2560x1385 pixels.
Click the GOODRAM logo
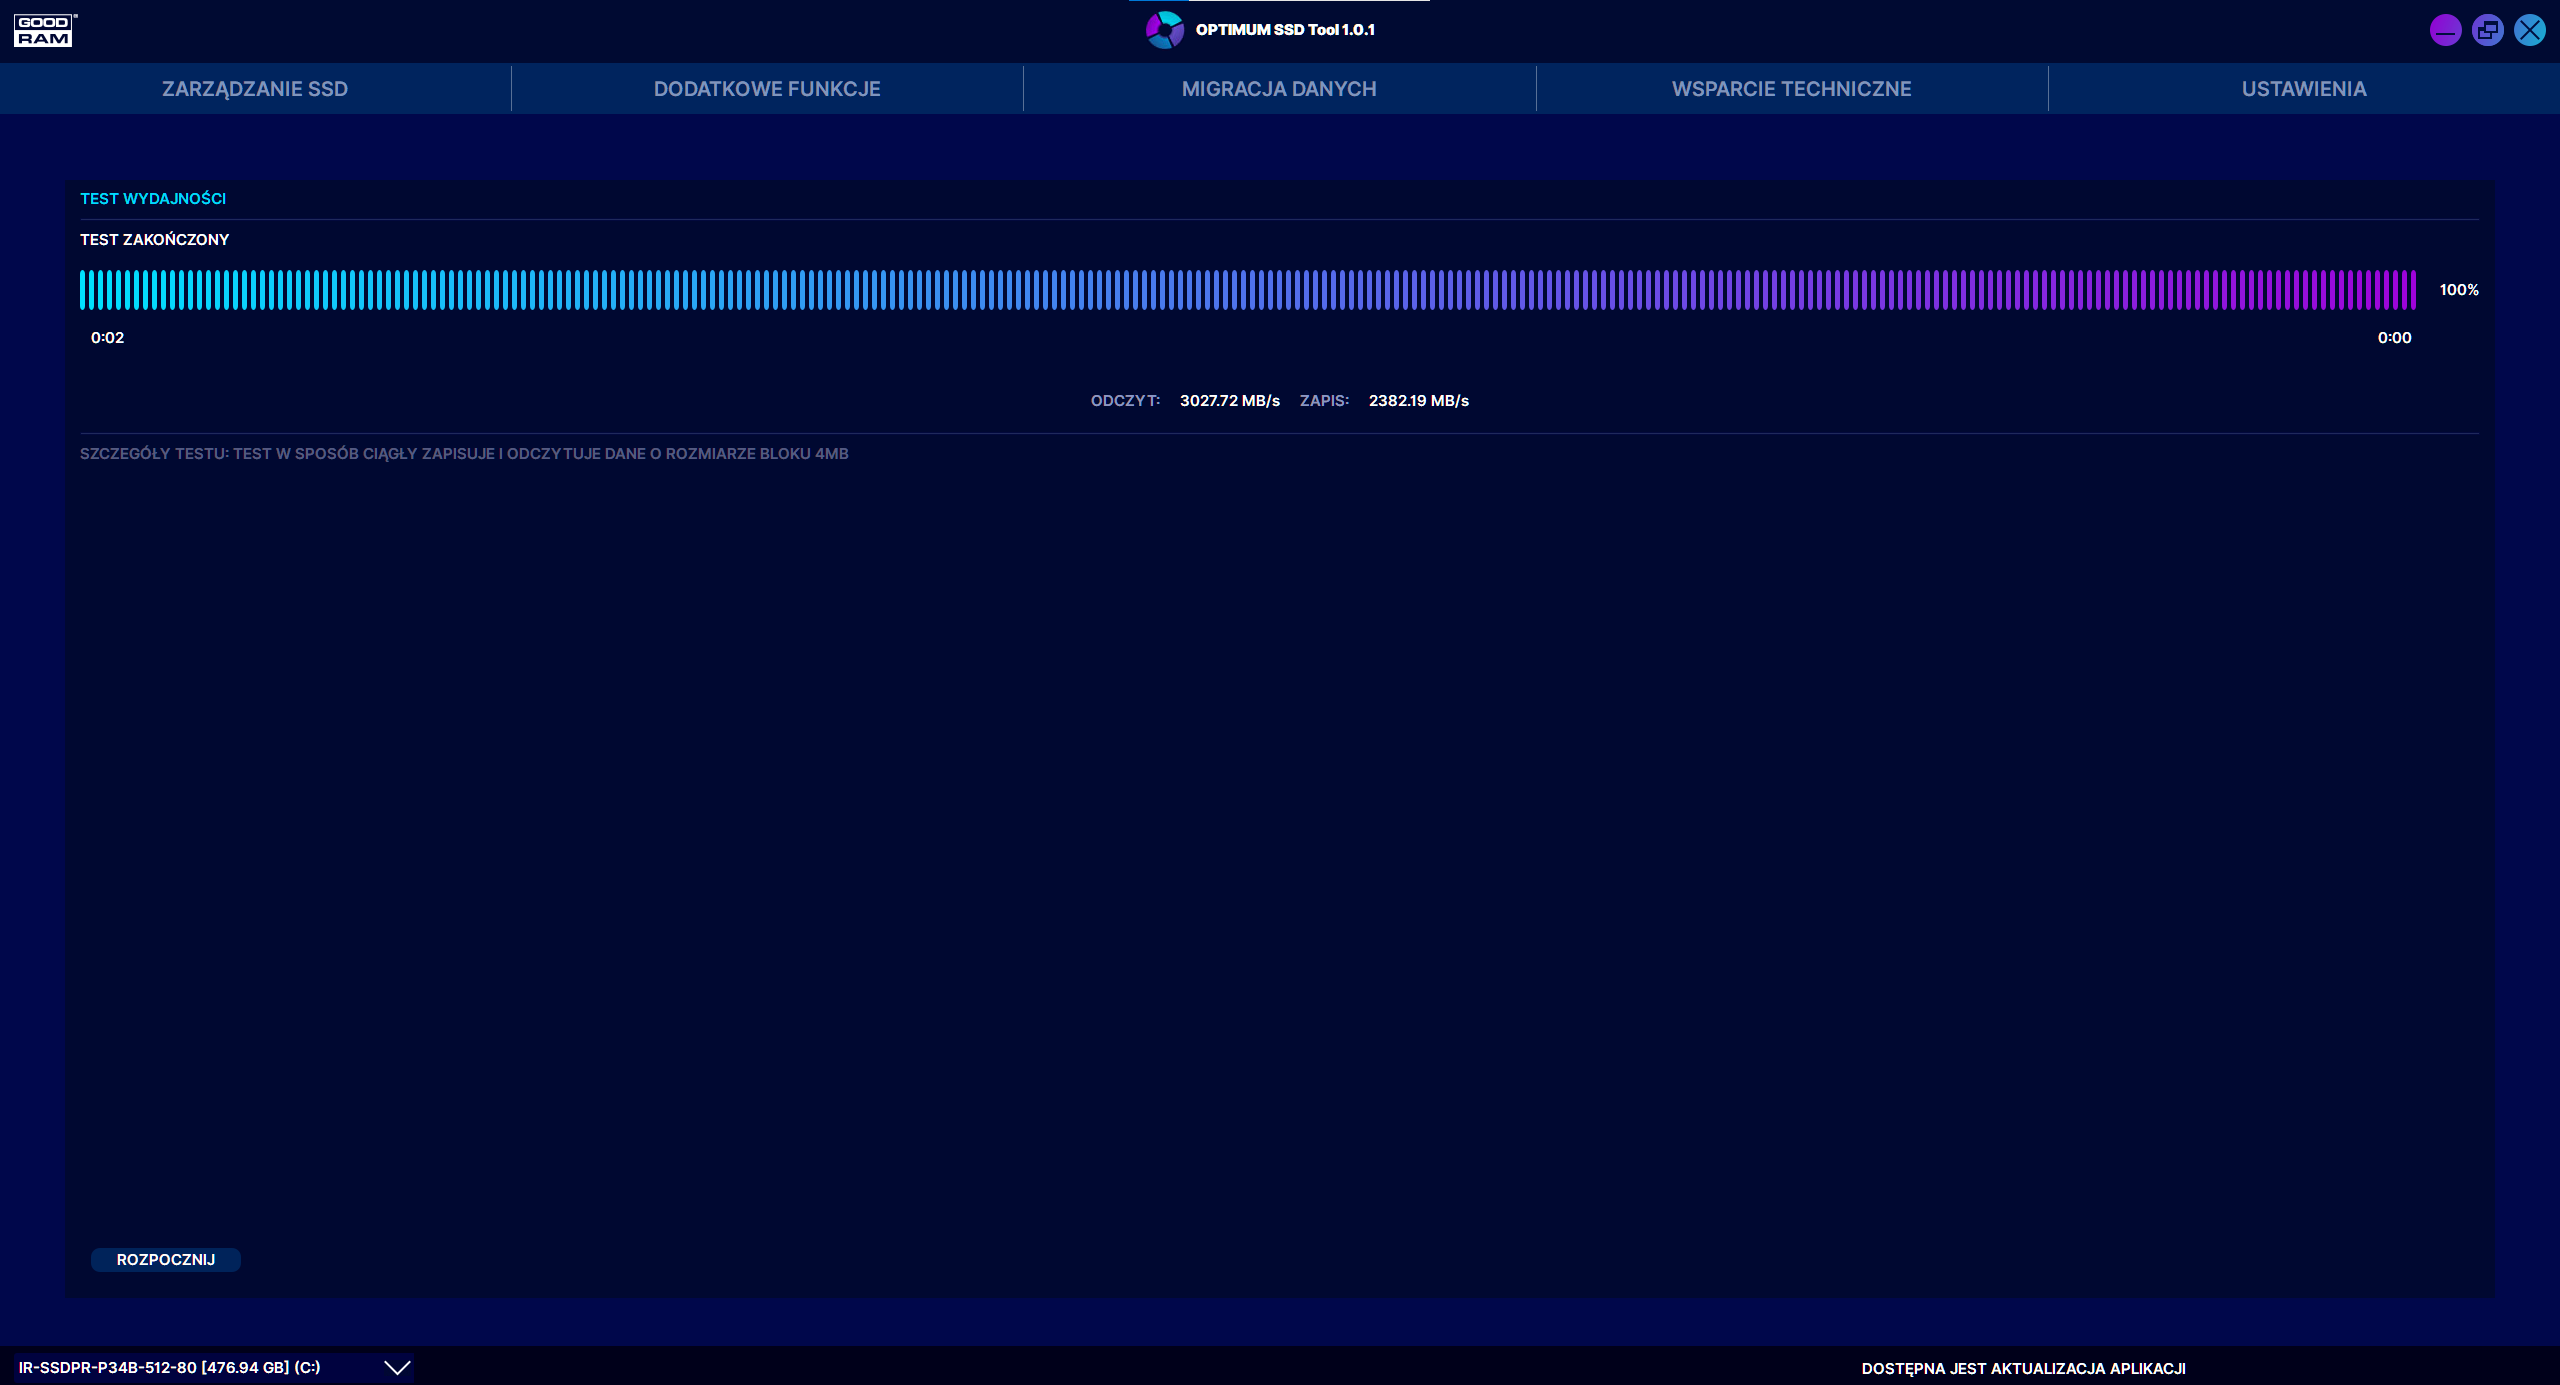45,30
